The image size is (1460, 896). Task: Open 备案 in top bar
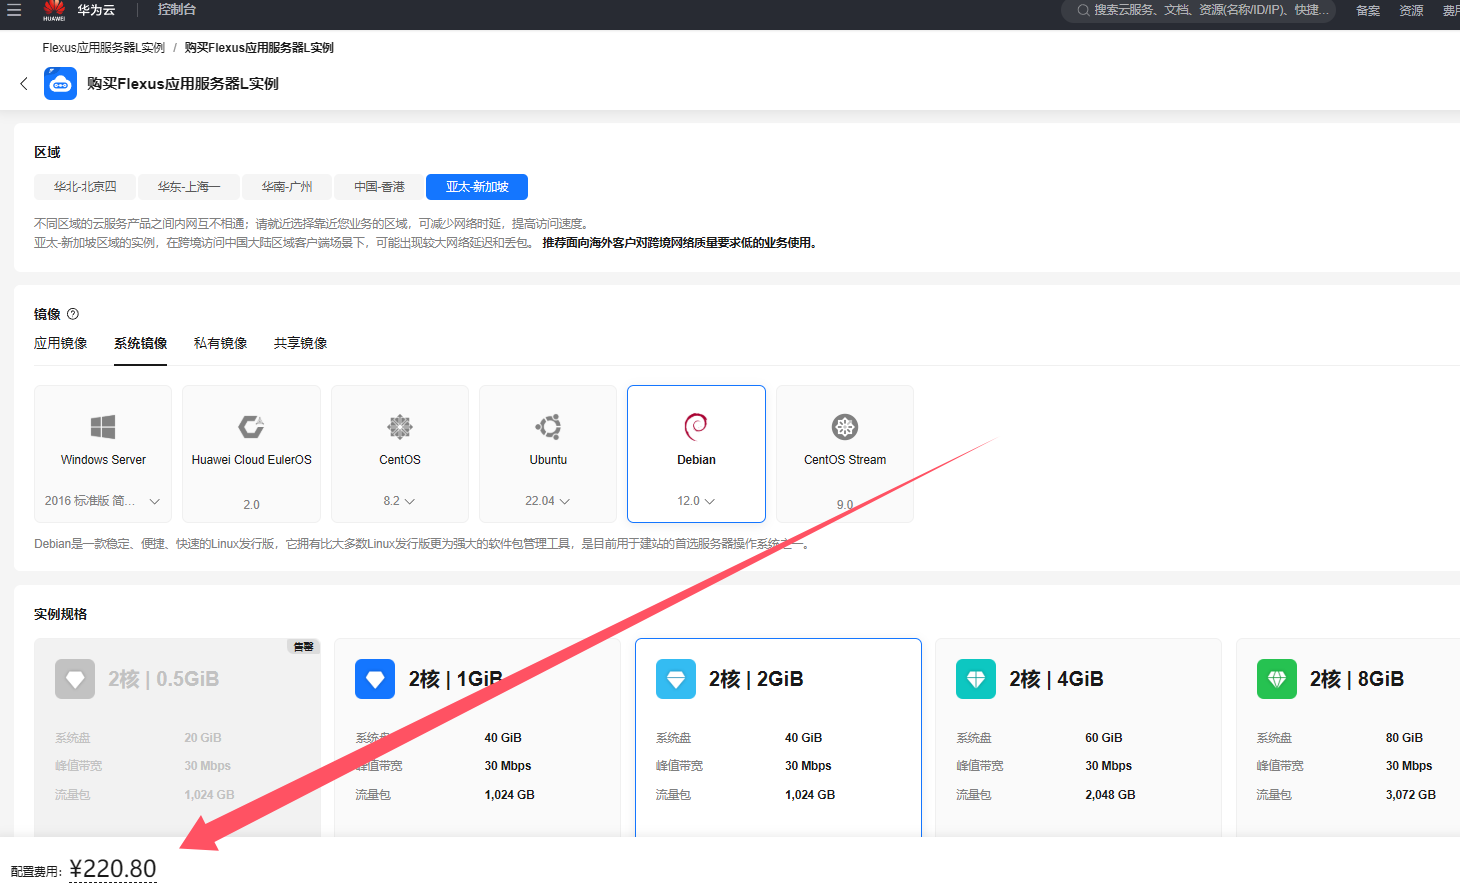[1368, 11]
